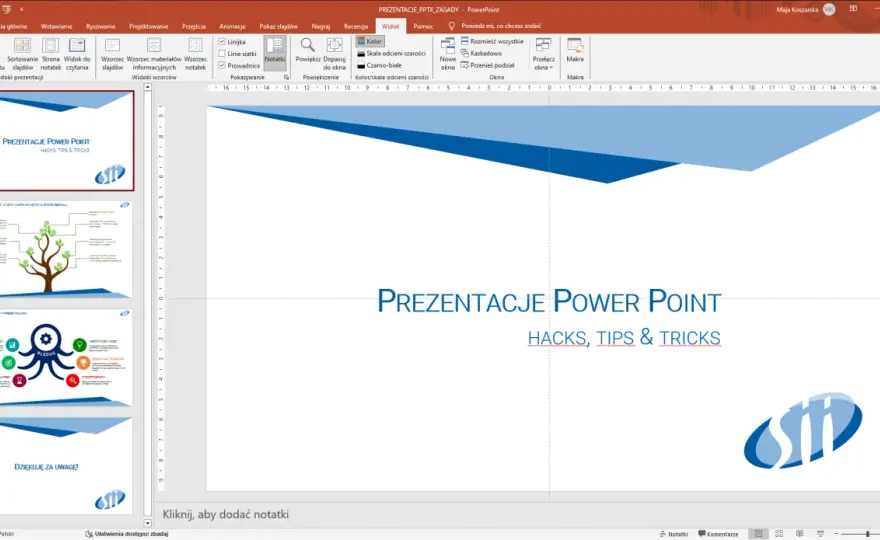This screenshot has height=540, width=880.
Task: Click Przenieś podział
Action: (488, 65)
